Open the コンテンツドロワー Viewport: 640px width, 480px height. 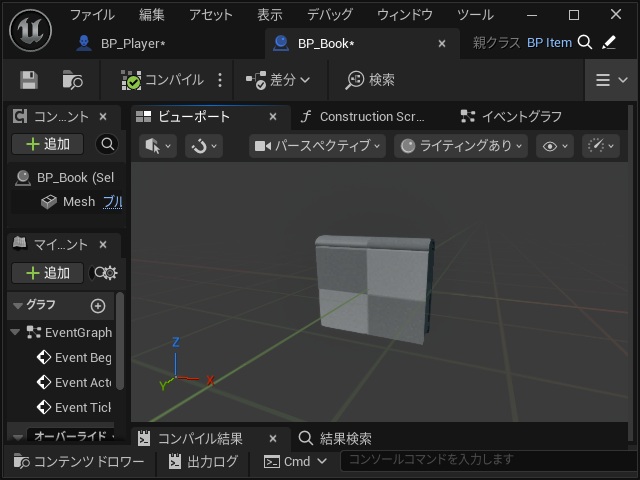click(79, 462)
